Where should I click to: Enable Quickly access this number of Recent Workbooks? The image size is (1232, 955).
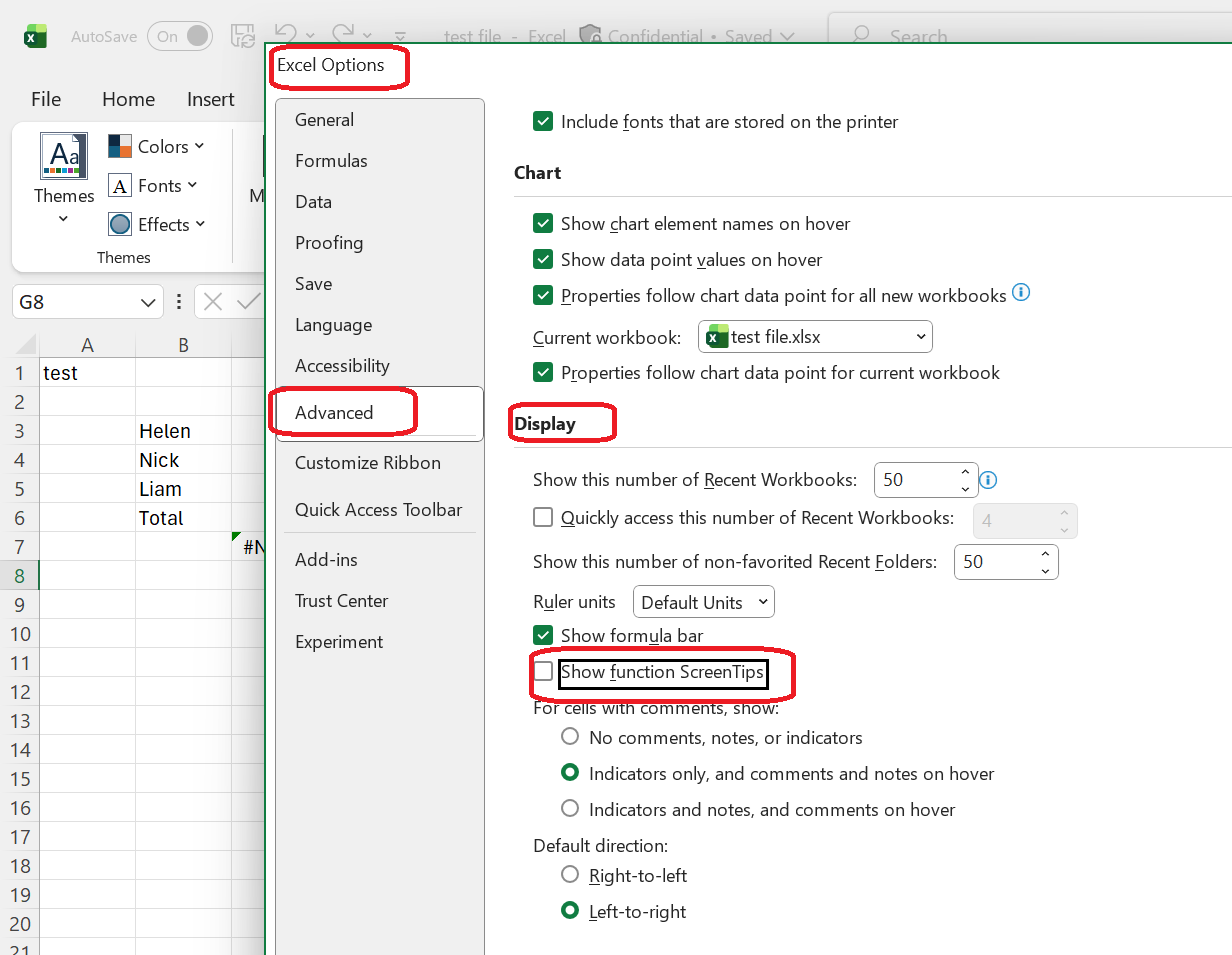543,518
